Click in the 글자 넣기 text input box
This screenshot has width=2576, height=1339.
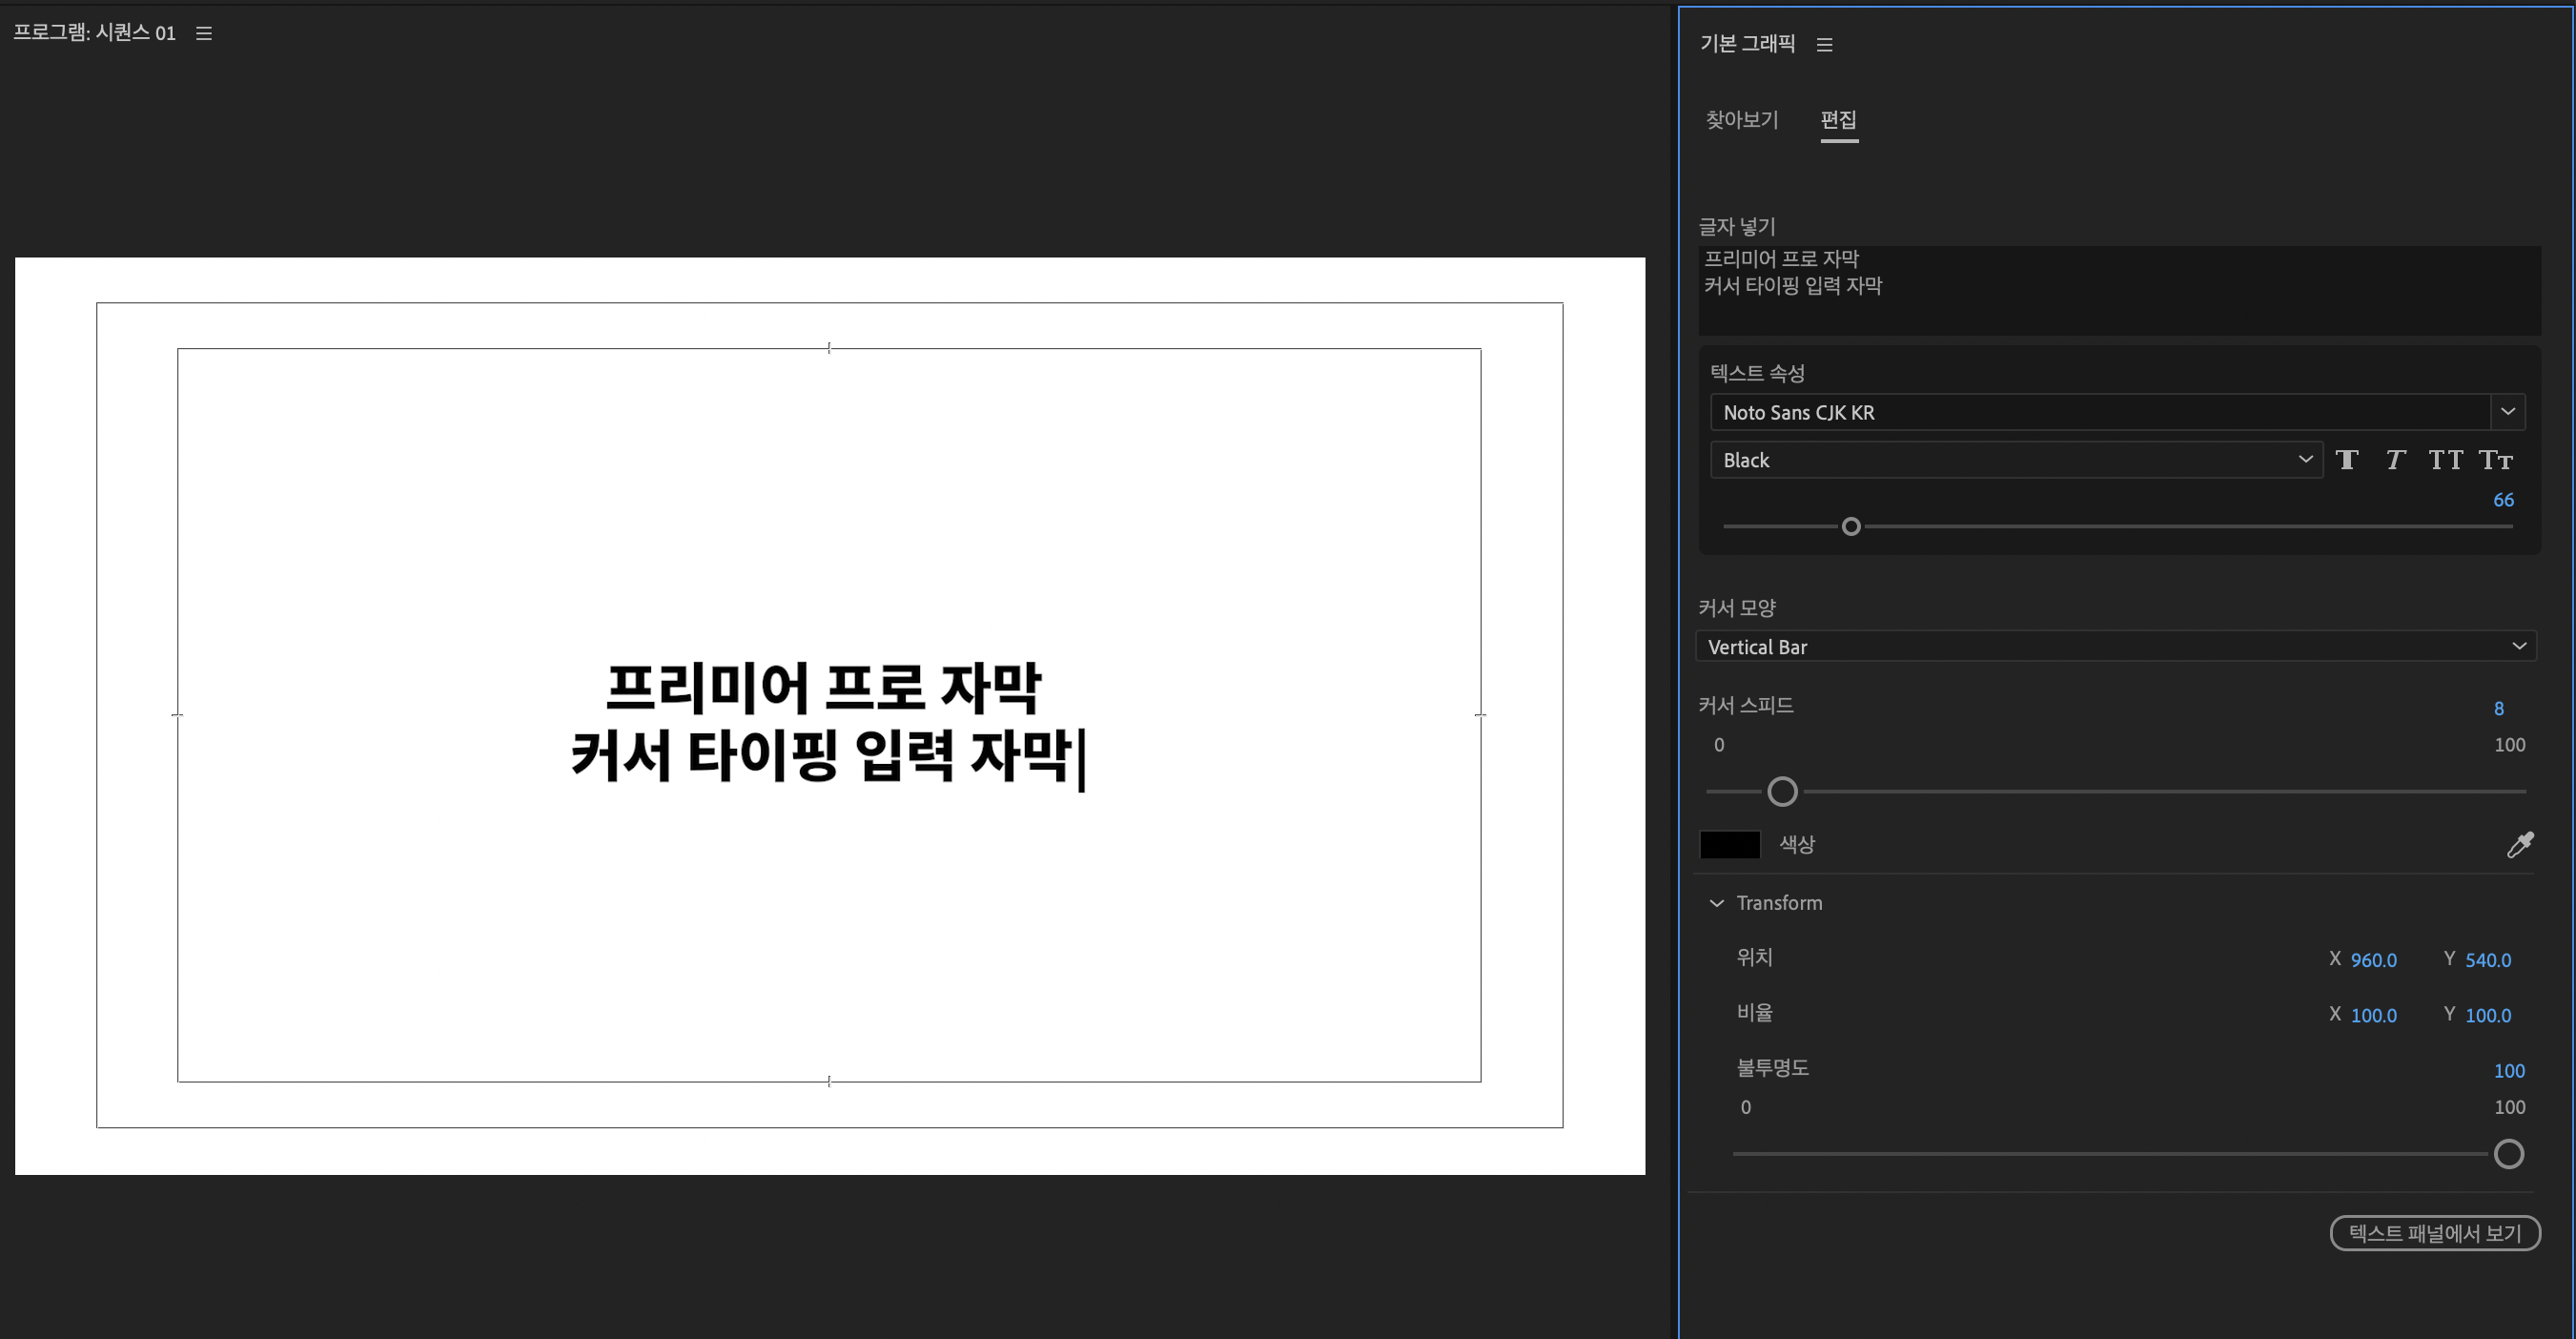coord(2118,290)
